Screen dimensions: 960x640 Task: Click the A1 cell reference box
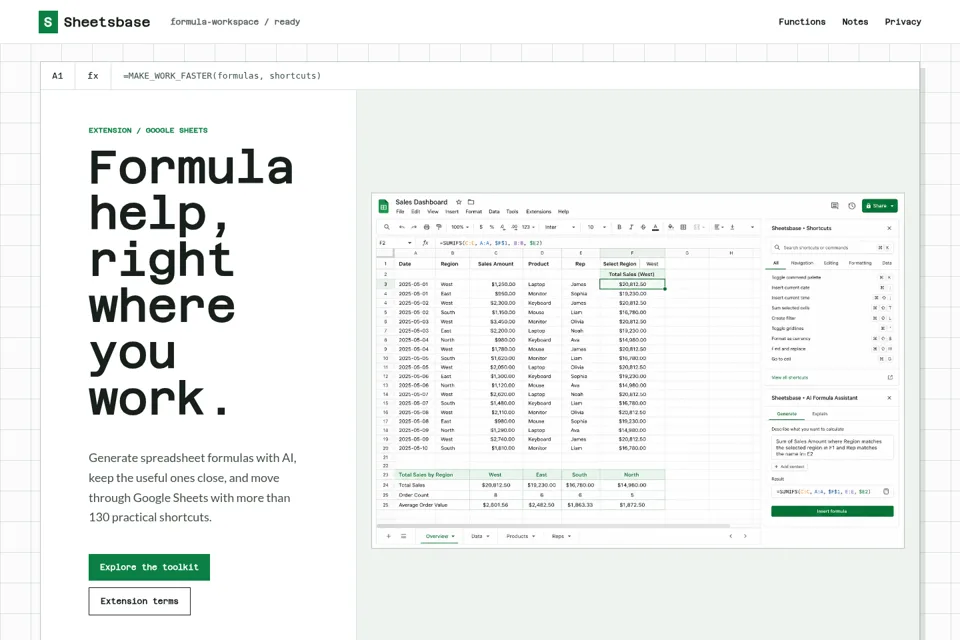58,76
